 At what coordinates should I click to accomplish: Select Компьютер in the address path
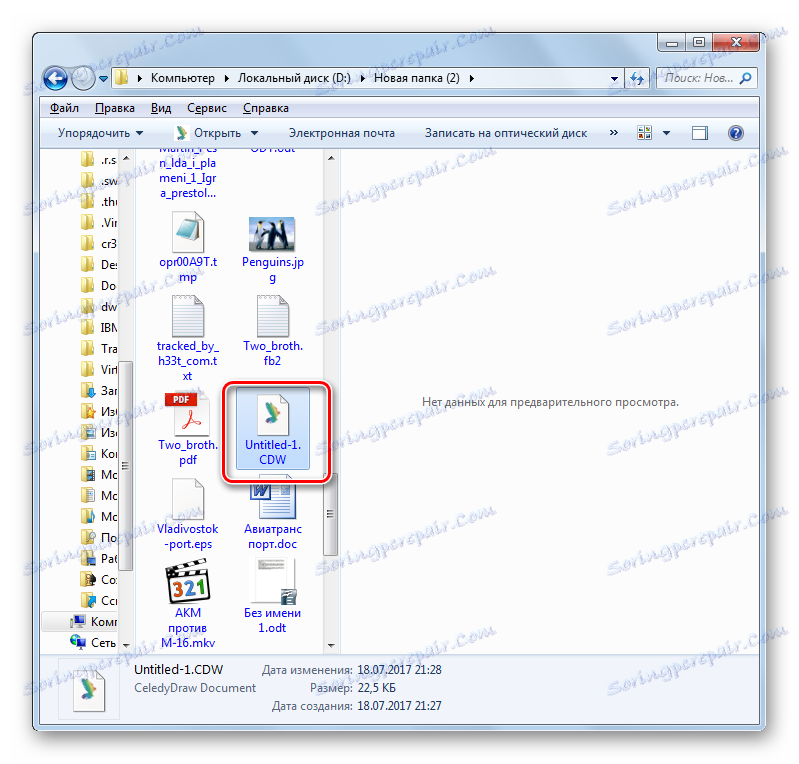click(182, 78)
